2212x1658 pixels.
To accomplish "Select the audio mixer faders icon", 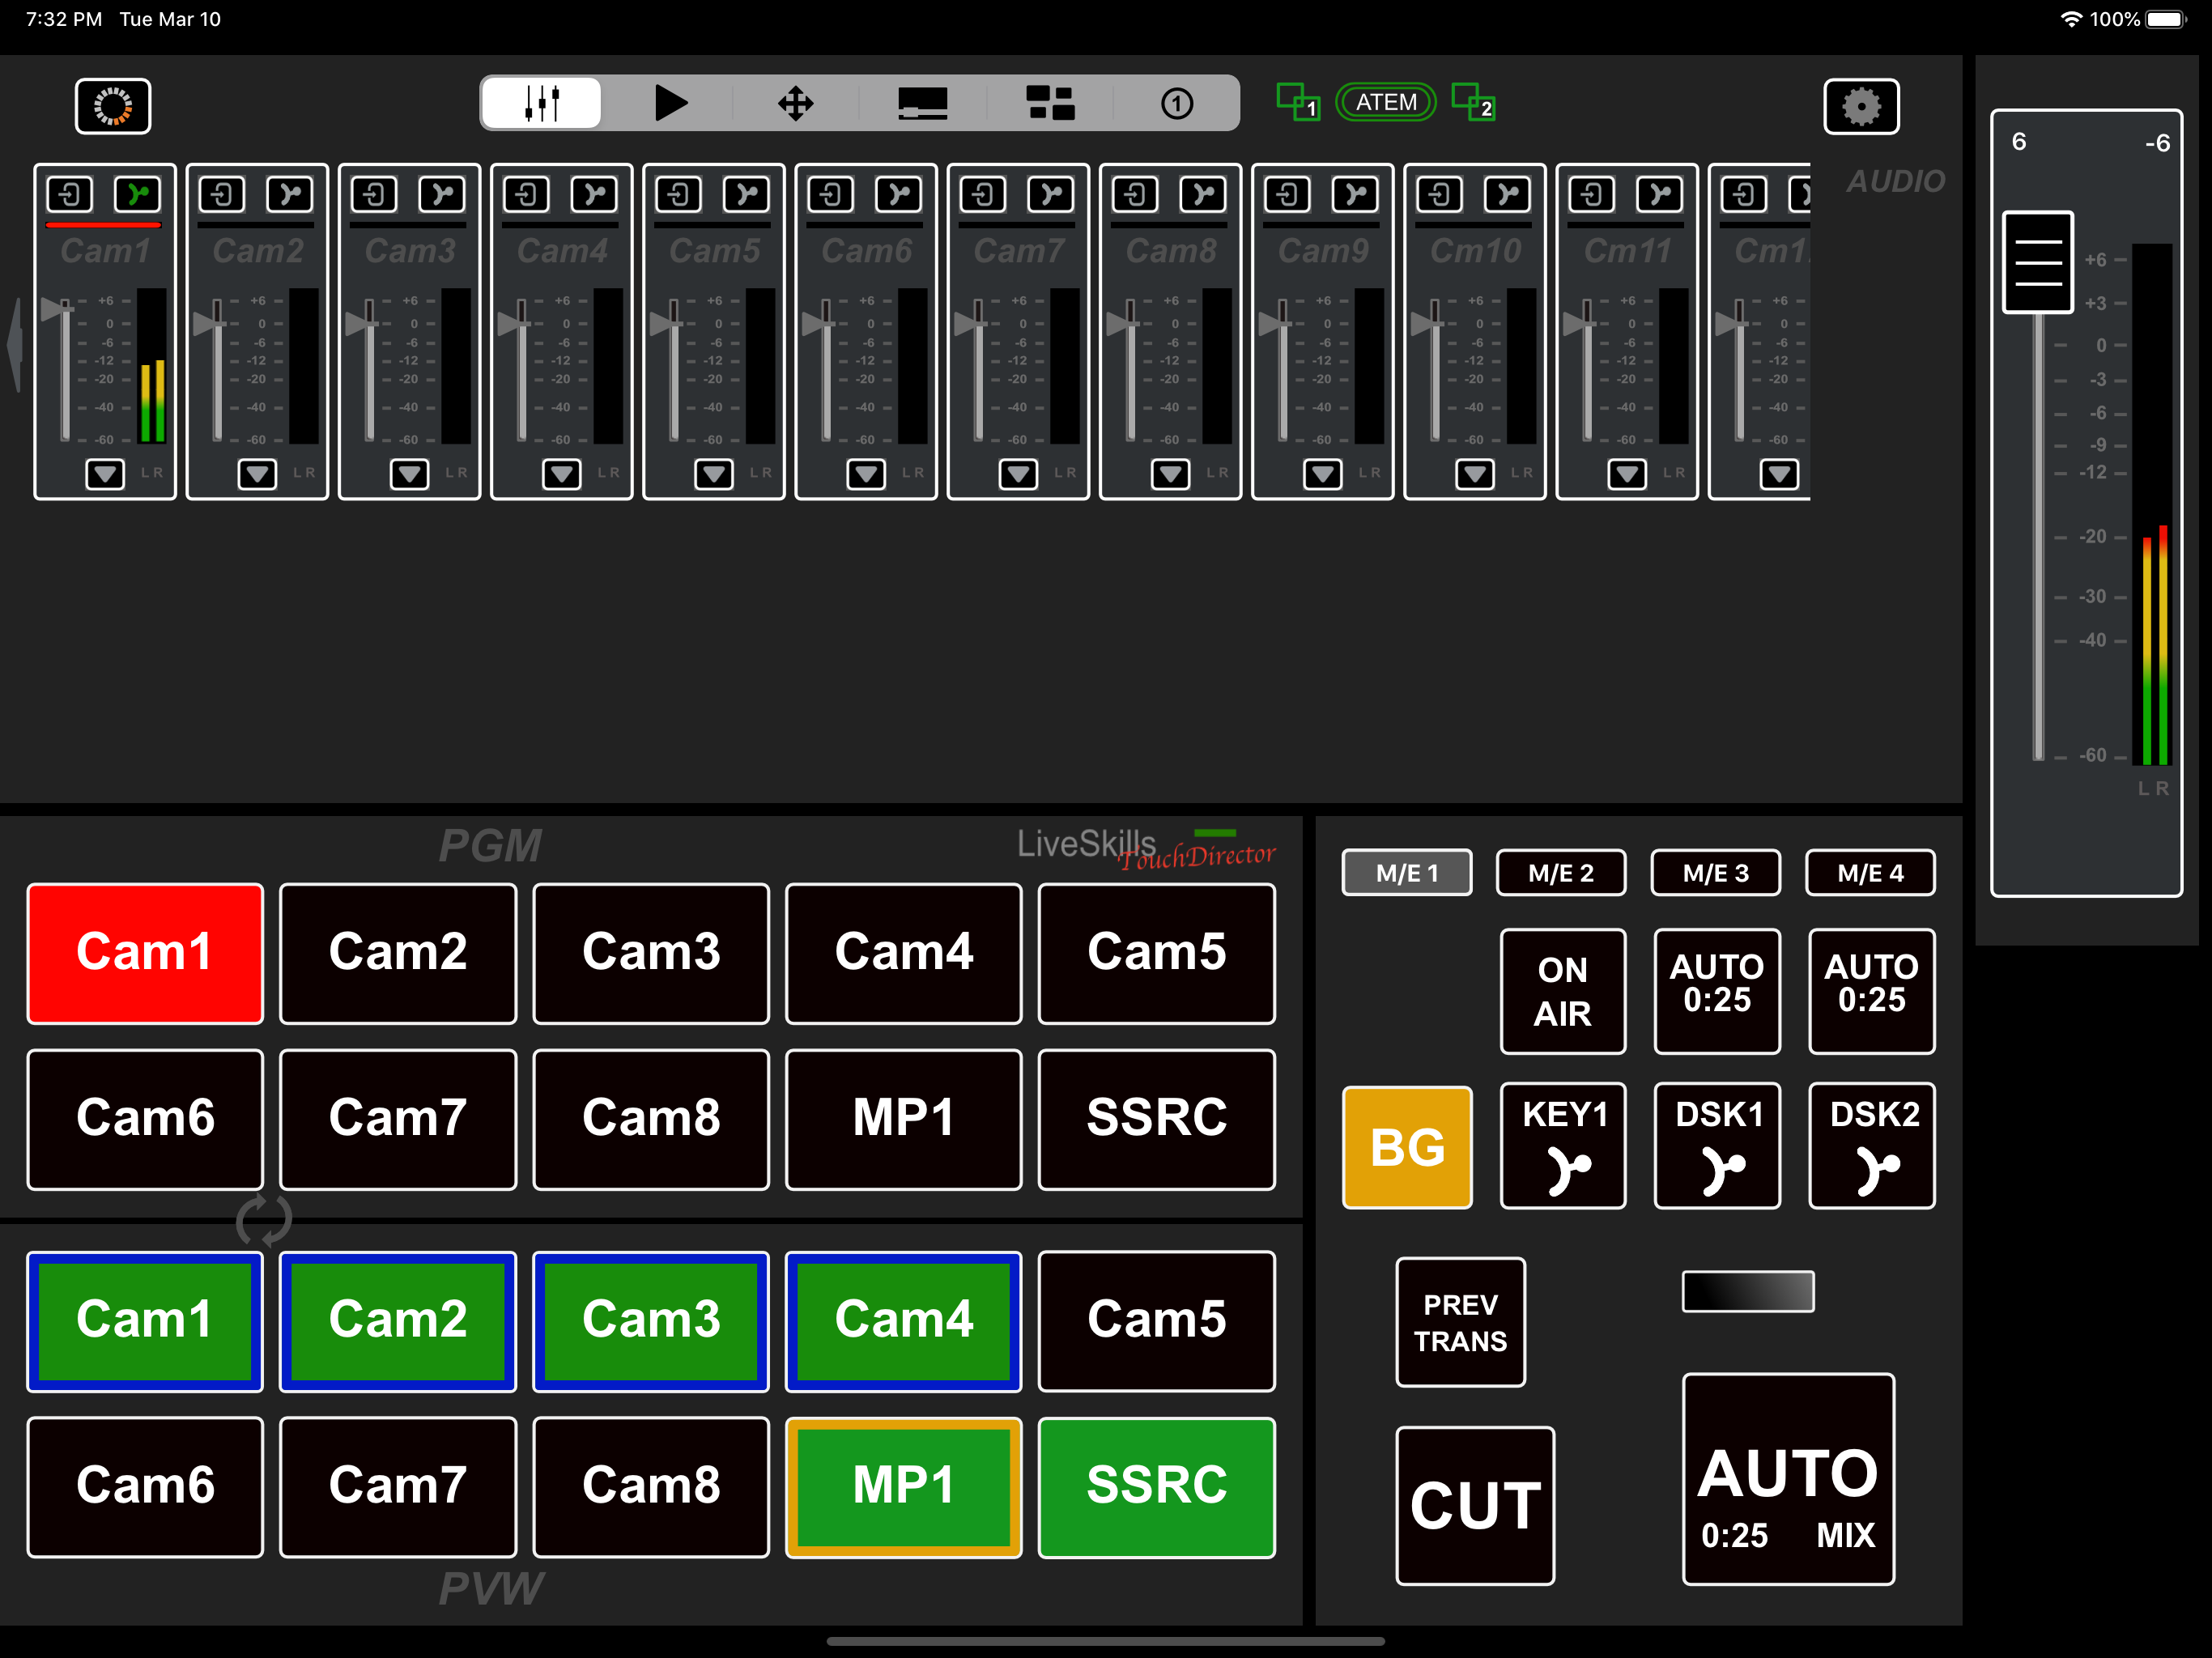I will [x=540, y=102].
